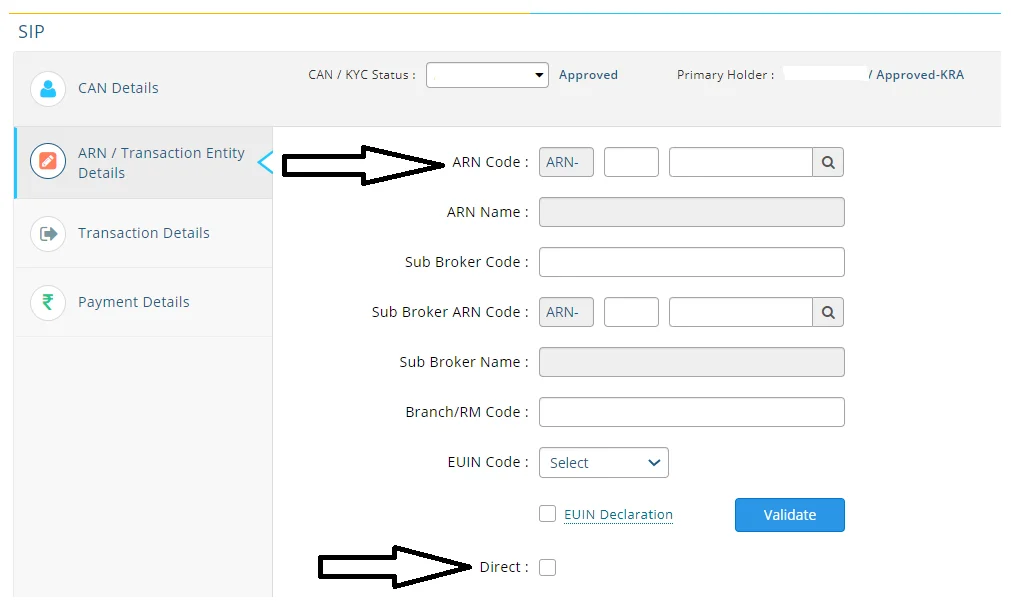Click the ARN Code search magnifier icon
This screenshot has width=1011, height=604.
point(828,162)
